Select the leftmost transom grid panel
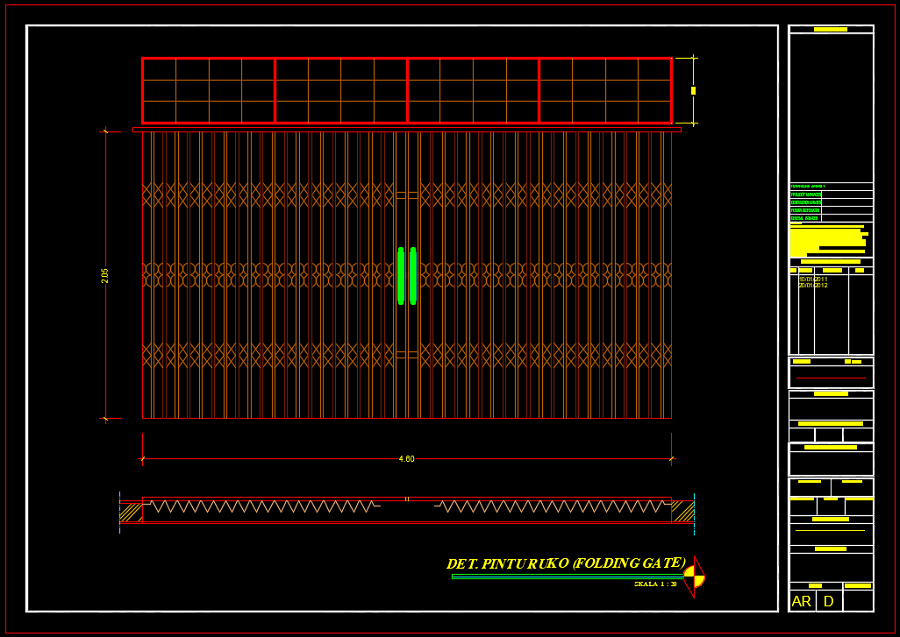Viewport: 900px width, 637px height. pos(208,91)
